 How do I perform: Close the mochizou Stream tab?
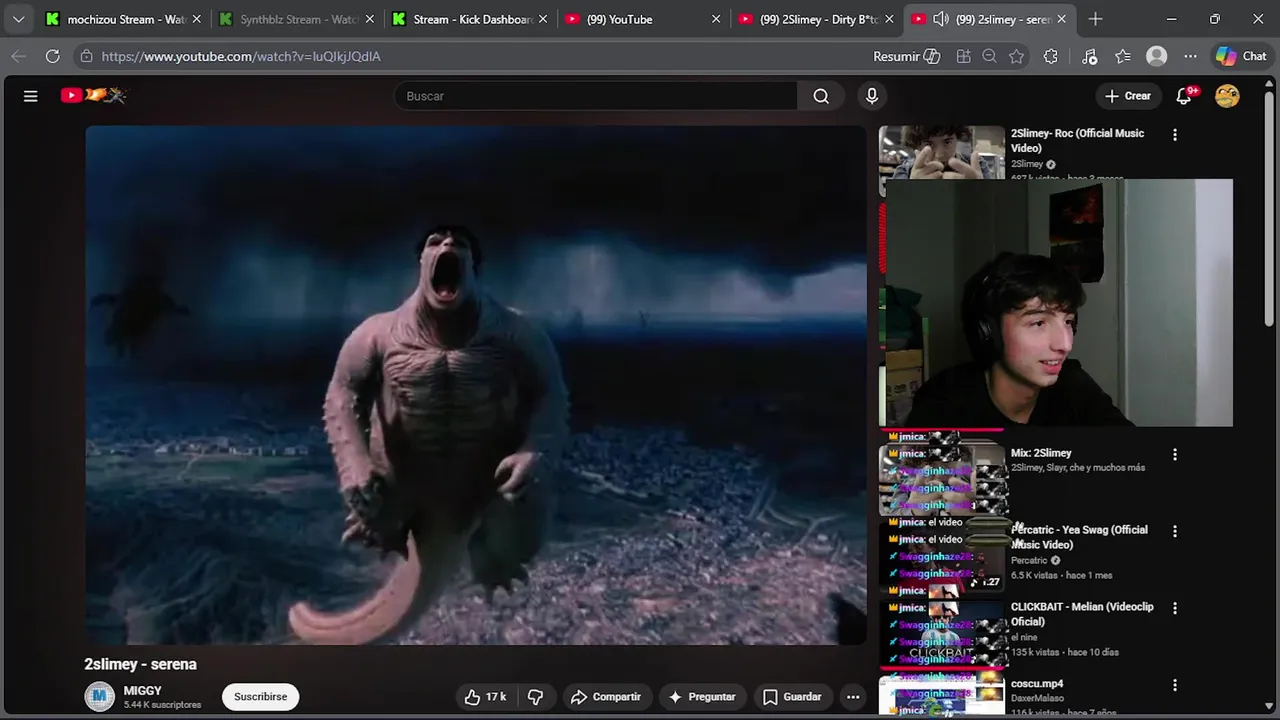tap(197, 19)
